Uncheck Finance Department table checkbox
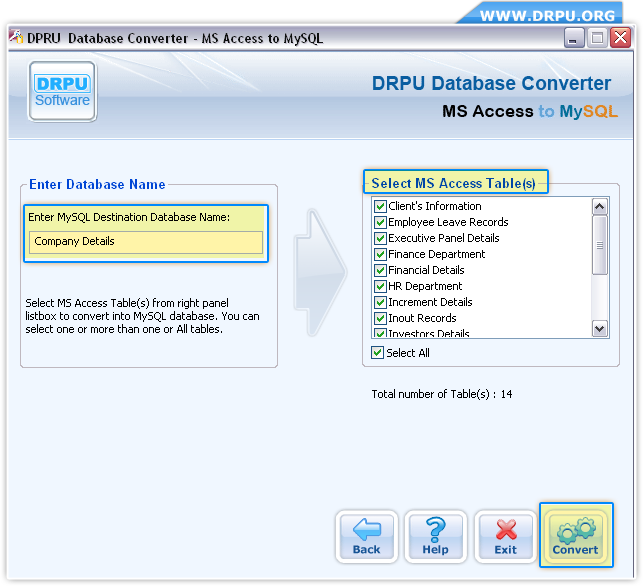This screenshot has height=586, width=643. tap(380, 254)
